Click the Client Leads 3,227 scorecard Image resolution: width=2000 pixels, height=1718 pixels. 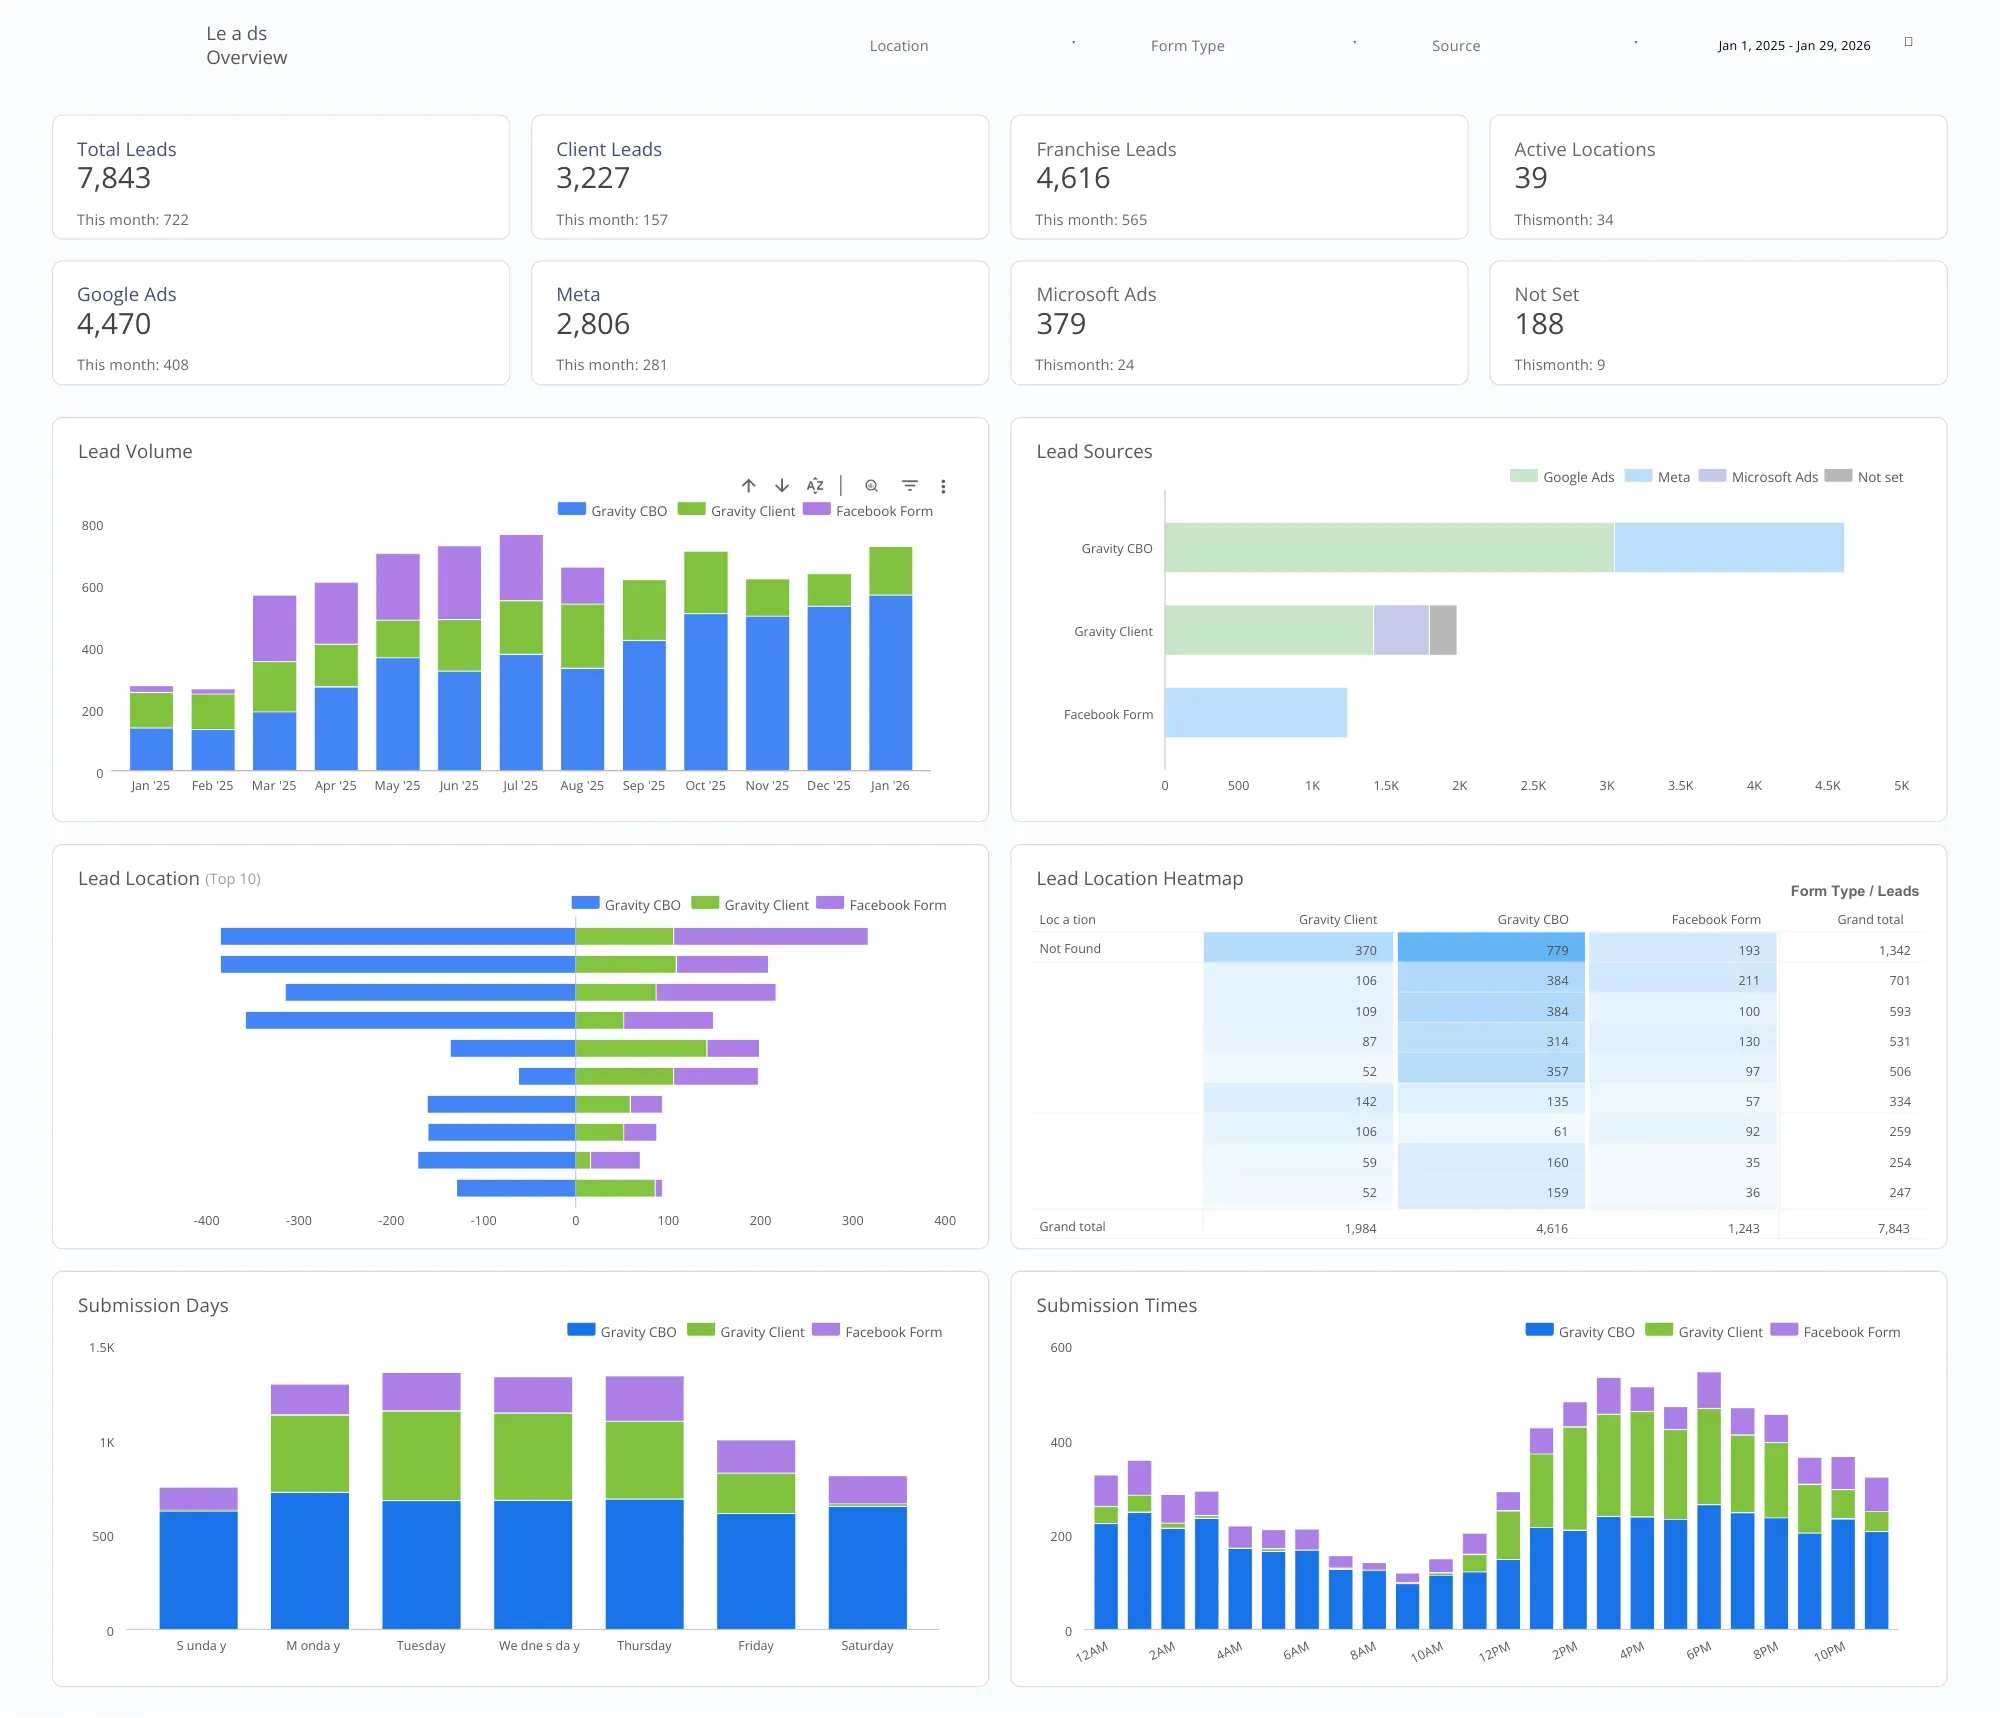click(x=760, y=177)
